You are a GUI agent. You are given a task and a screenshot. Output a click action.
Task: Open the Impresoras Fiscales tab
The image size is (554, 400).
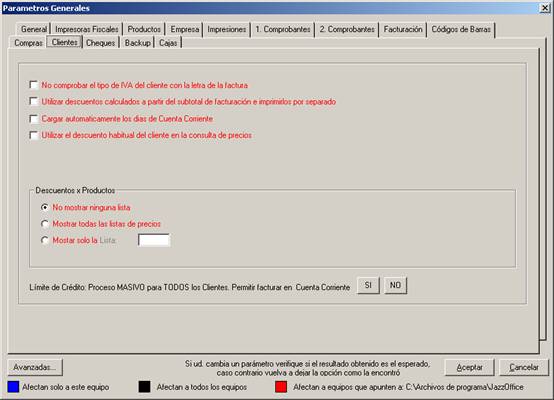87,29
